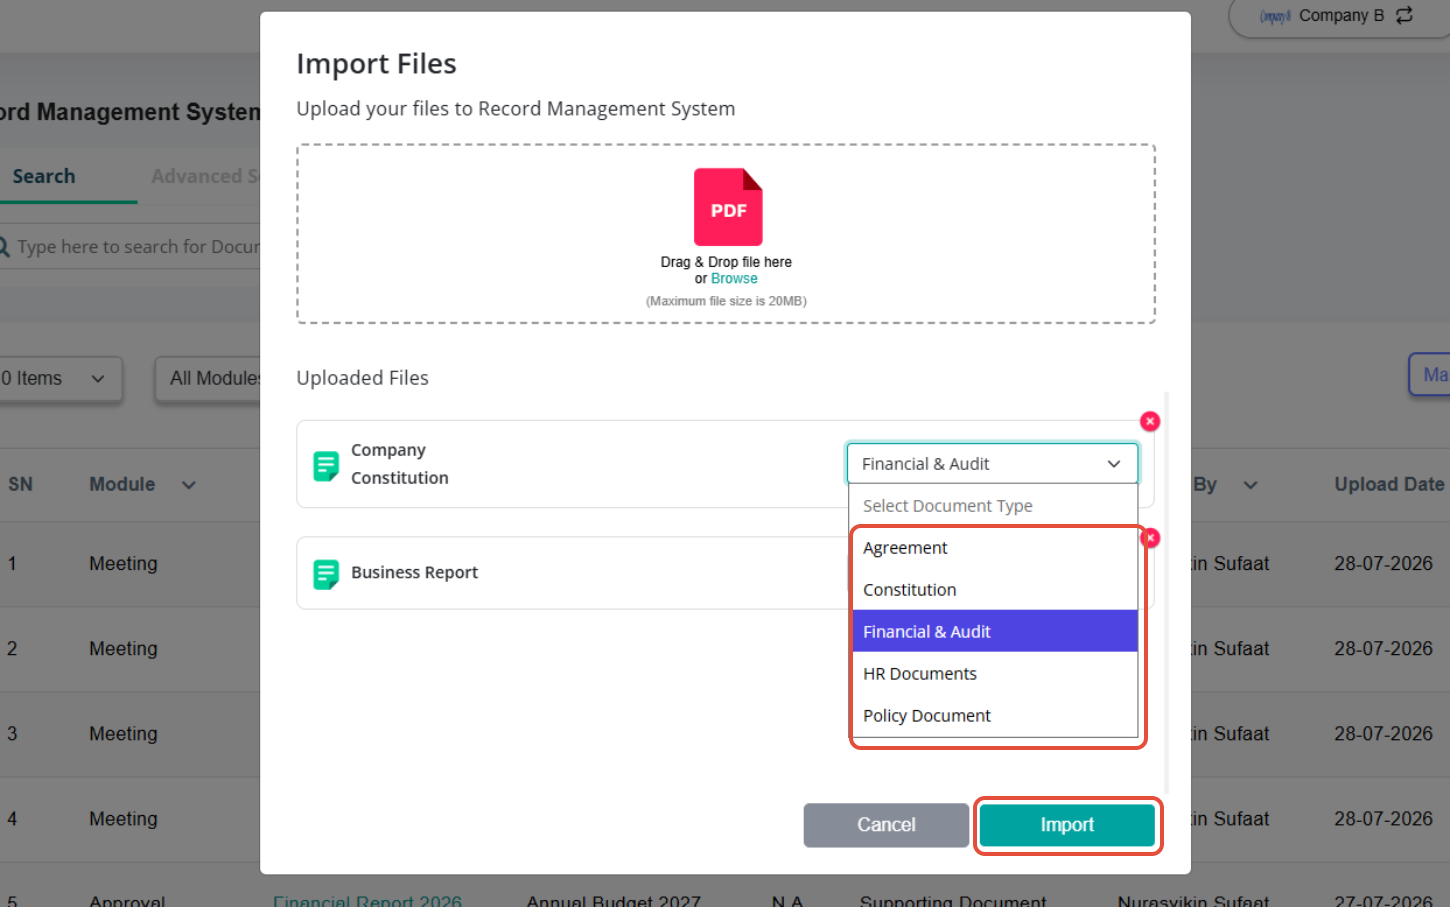Open the Financial & Audit document type dropdown

click(992, 464)
